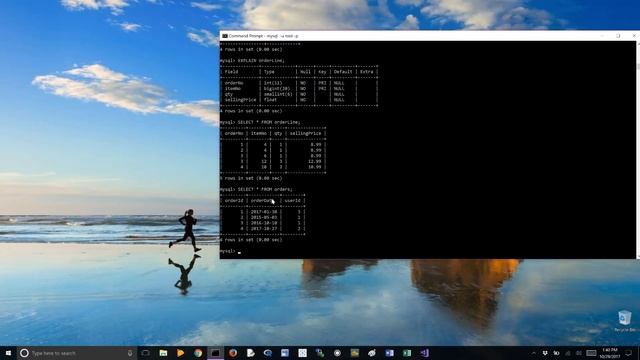Open the volume tray icon

coord(579,353)
